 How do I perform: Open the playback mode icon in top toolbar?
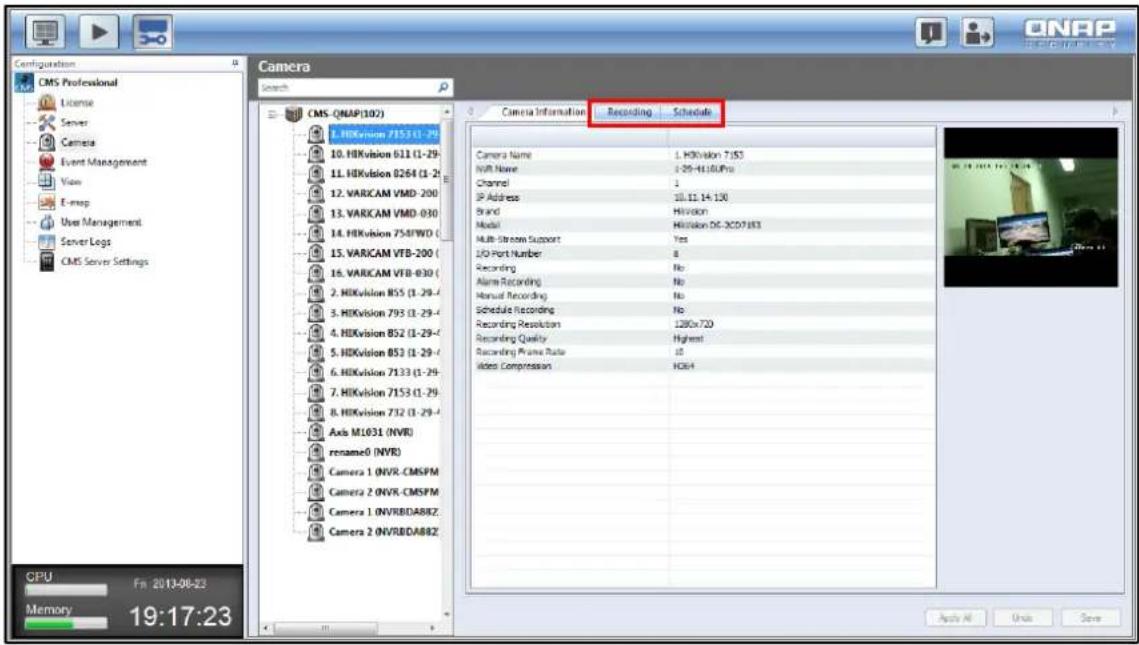pyautogui.click(x=101, y=33)
